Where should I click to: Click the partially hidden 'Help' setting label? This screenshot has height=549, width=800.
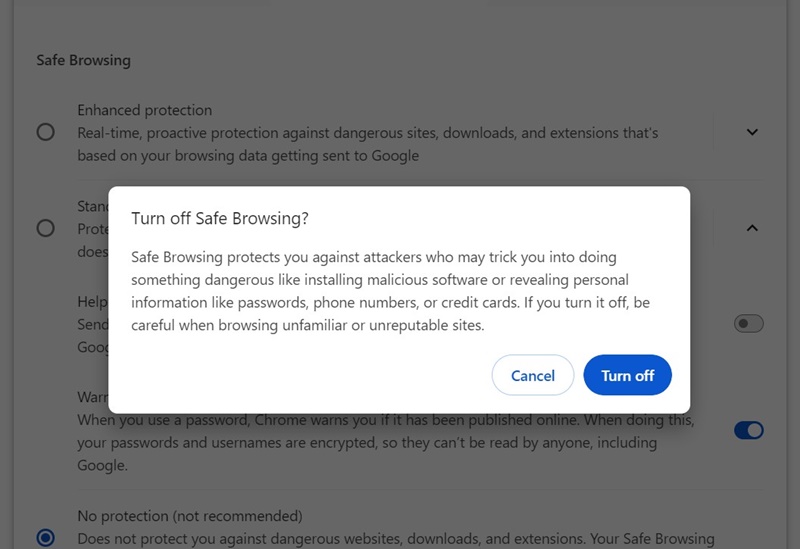(x=92, y=301)
